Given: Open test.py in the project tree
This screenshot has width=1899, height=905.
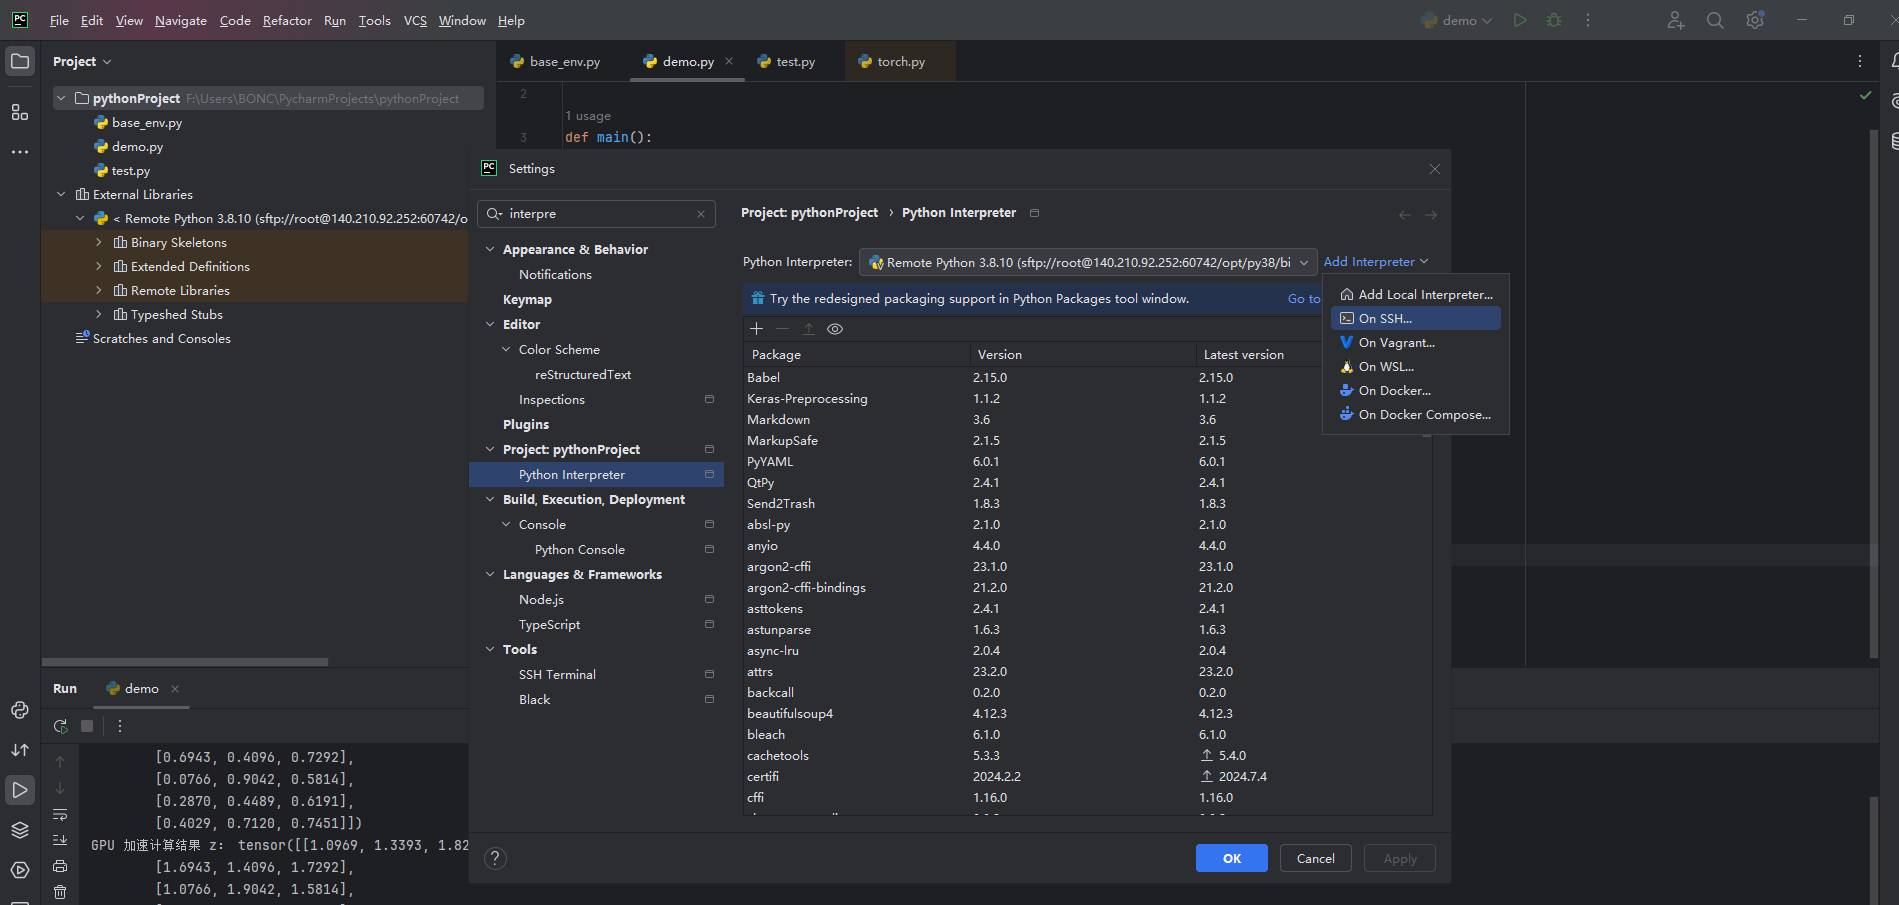Looking at the screenshot, I should click(131, 170).
